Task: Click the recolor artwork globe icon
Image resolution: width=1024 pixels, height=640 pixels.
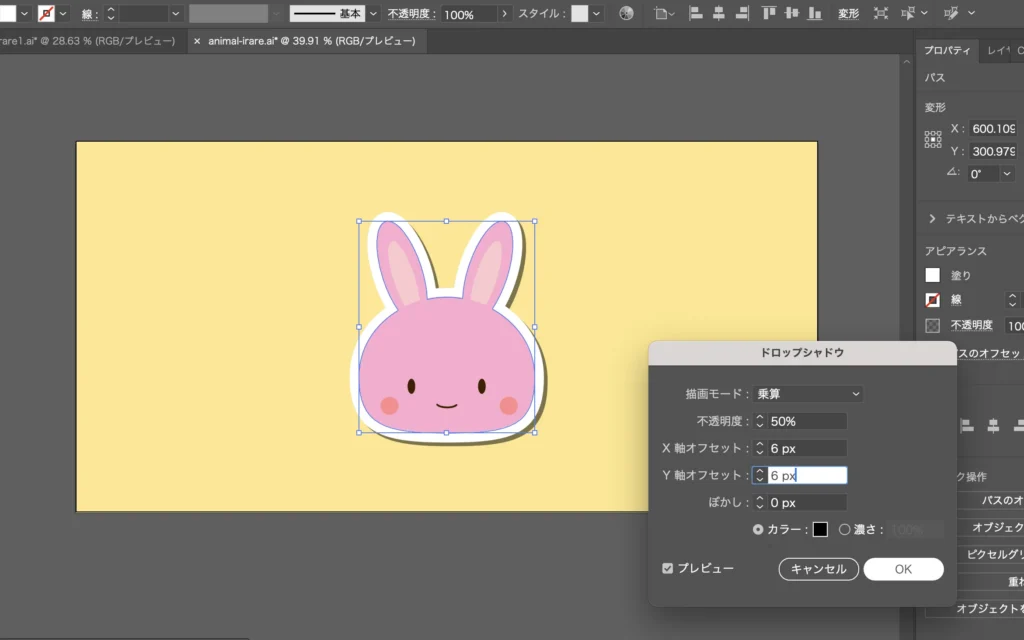Action: click(626, 14)
